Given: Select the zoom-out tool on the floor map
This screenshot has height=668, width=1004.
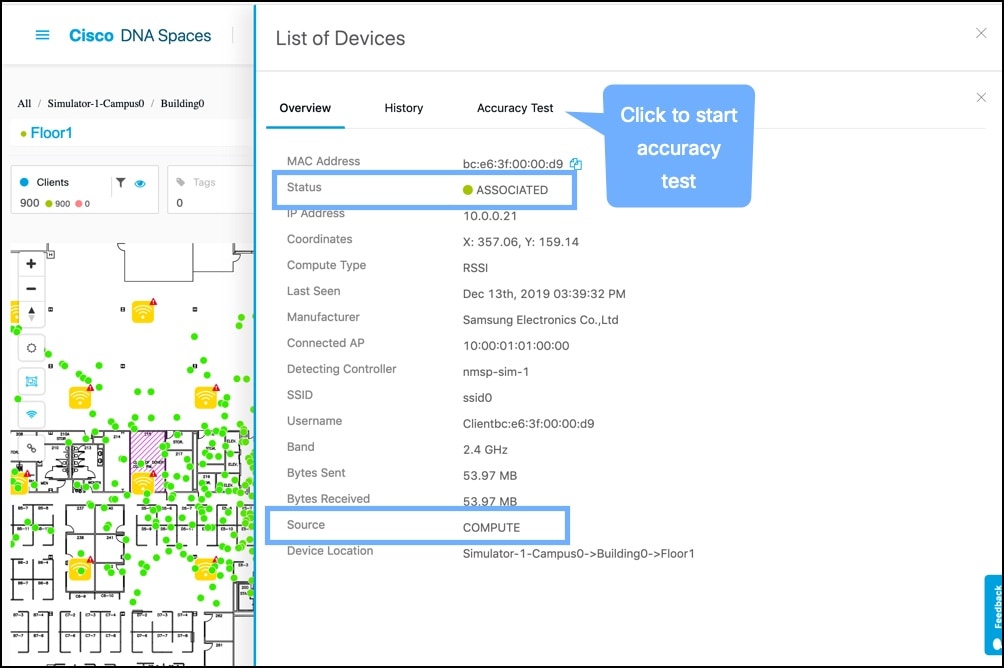Looking at the screenshot, I should [31, 288].
